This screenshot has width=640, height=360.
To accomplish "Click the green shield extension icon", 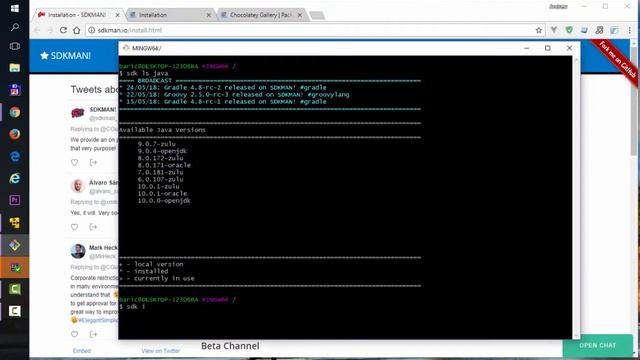I will (x=569, y=30).
